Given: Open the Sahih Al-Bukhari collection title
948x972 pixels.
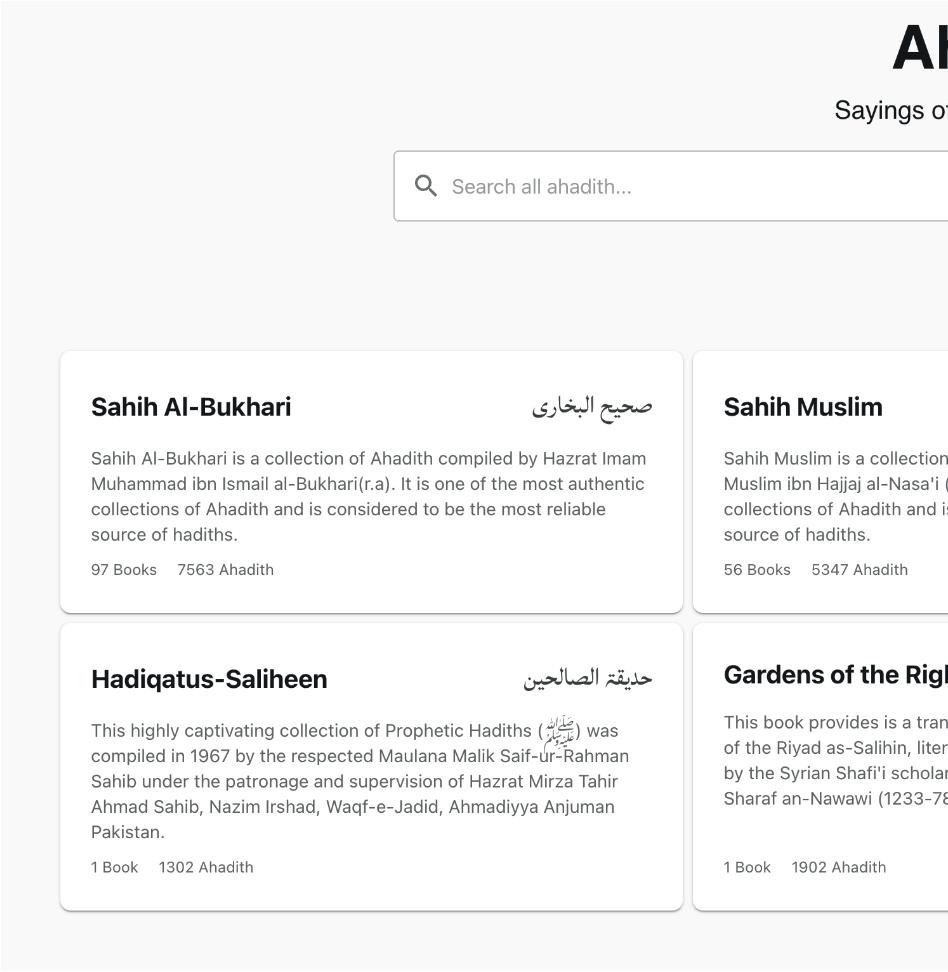Looking at the screenshot, I should [191, 407].
